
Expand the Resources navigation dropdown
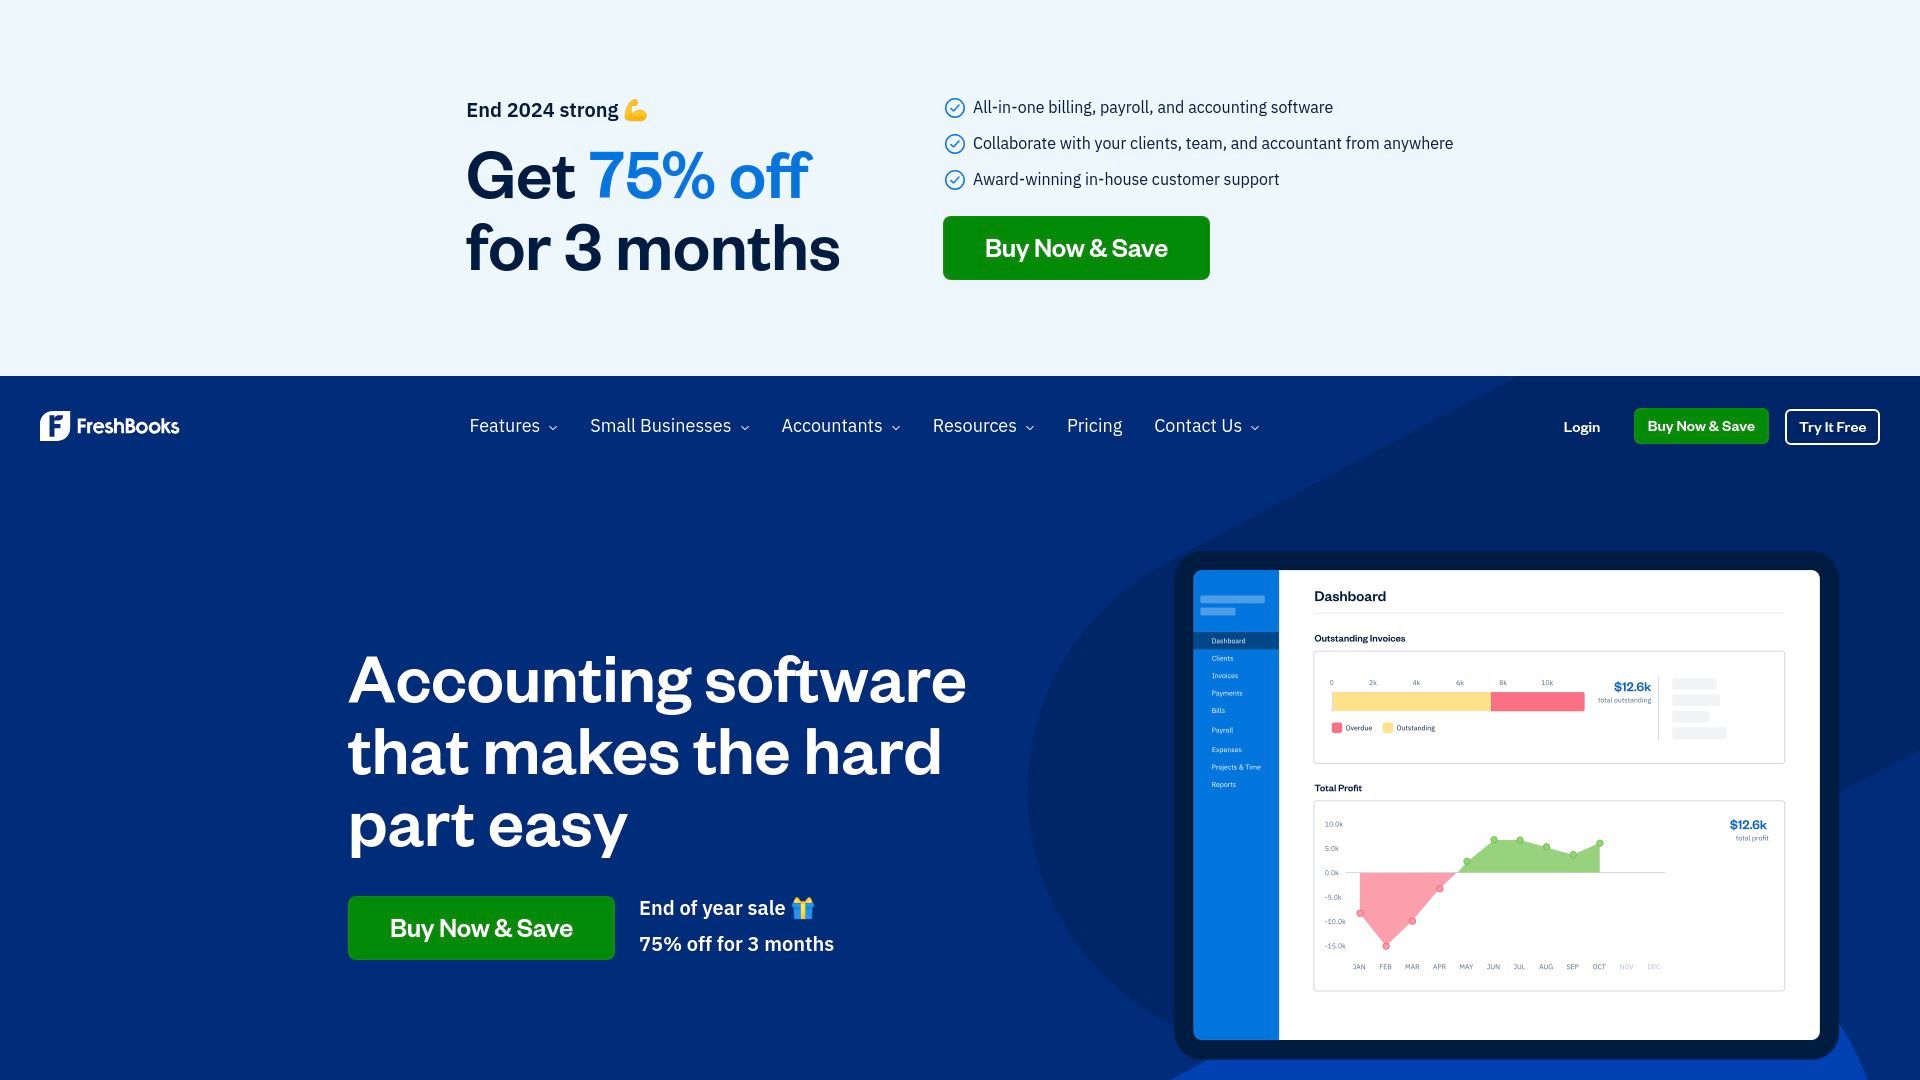point(982,425)
